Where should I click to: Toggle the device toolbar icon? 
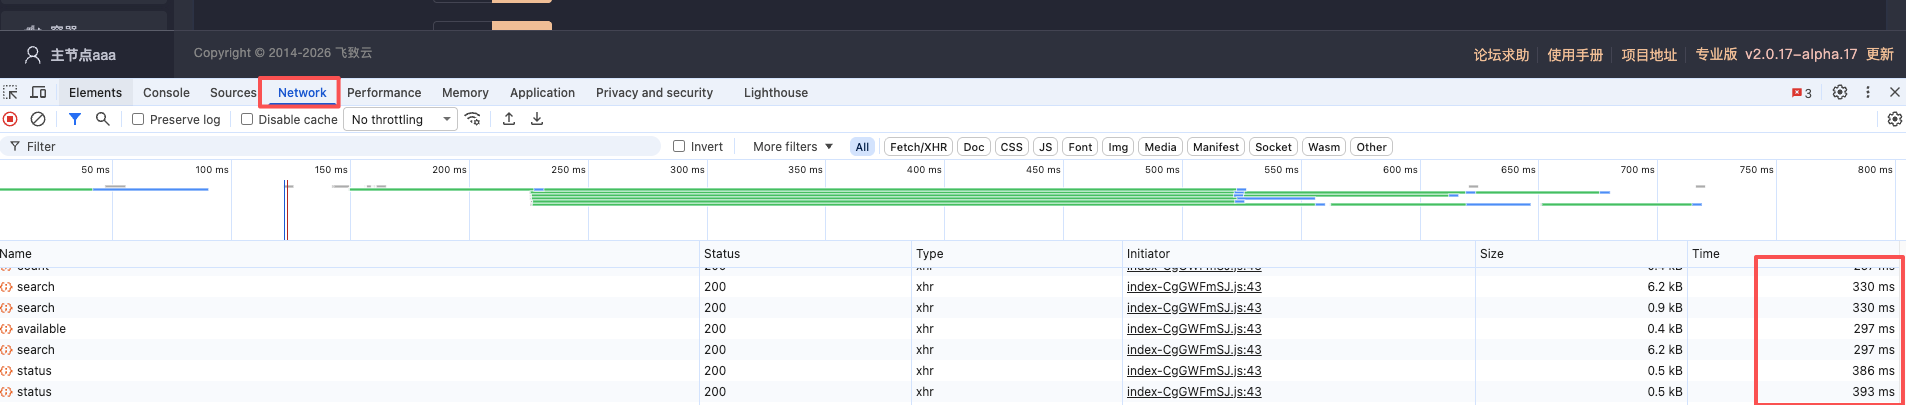(x=39, y=92)
